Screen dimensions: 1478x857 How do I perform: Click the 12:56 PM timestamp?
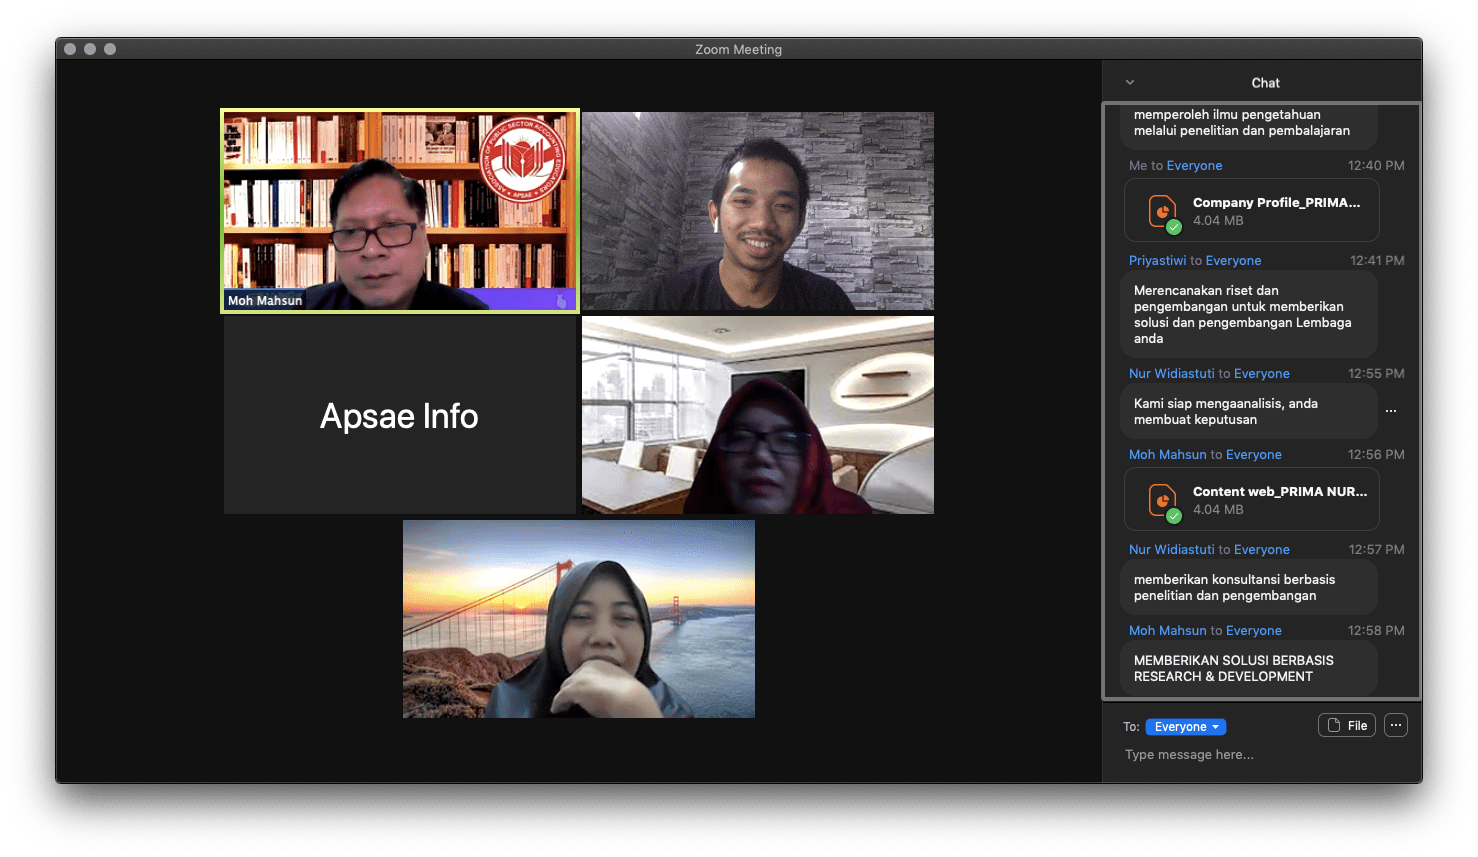point(1376,454)
